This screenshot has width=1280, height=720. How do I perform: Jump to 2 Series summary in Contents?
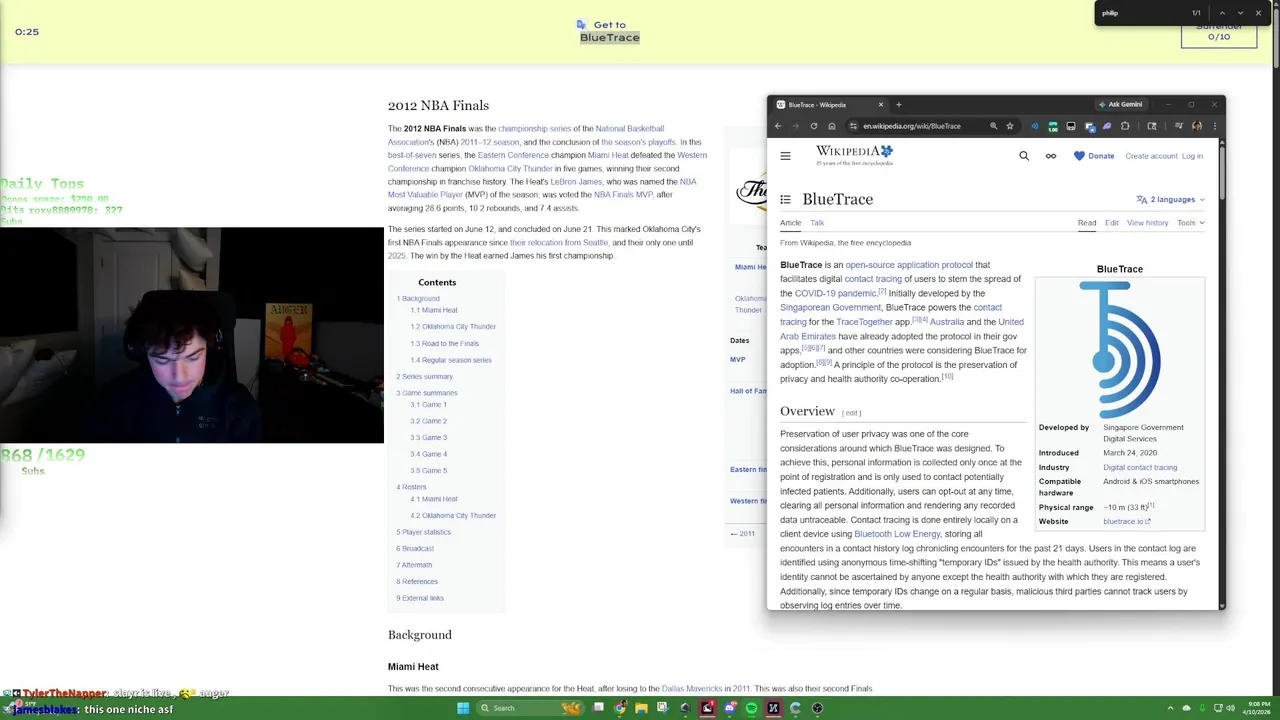[x=424, y=377]
